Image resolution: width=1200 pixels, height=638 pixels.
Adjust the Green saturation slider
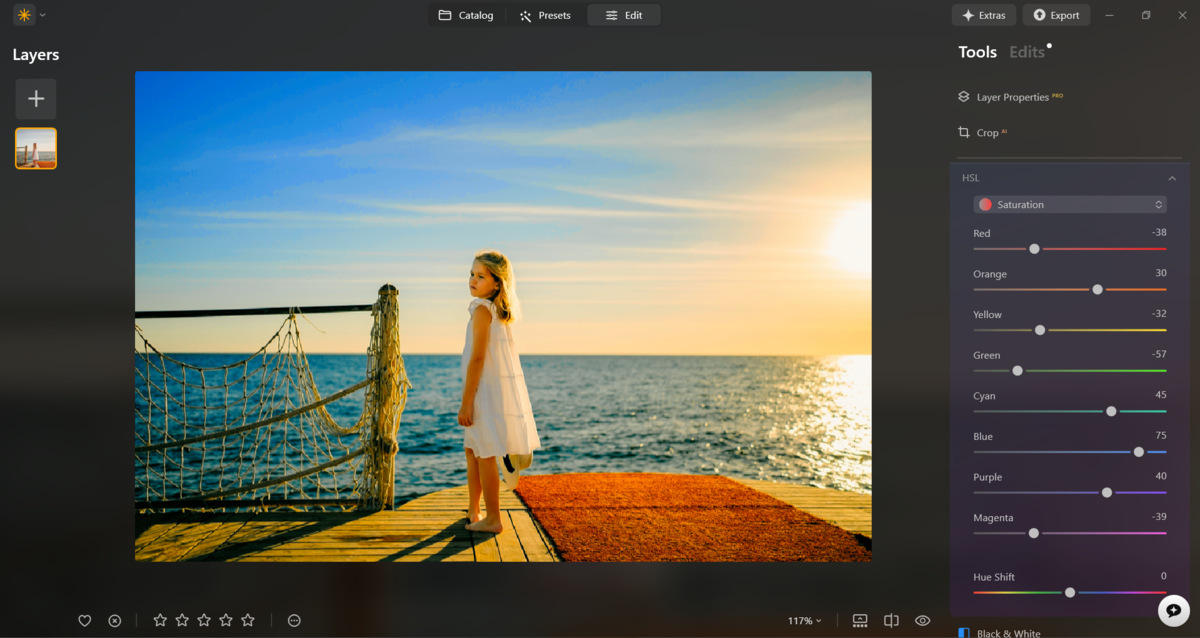[1017, 371]
